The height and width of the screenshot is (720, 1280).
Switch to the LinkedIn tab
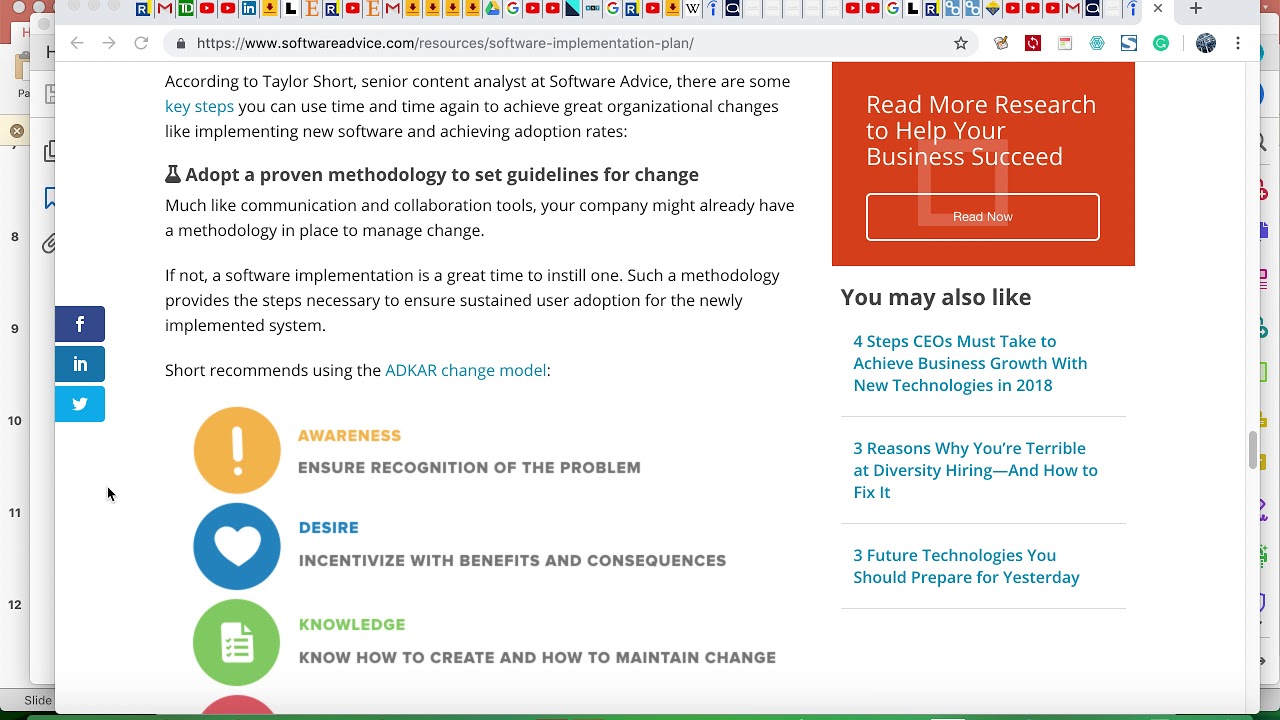pyautogui.click(x=249, y=9)
